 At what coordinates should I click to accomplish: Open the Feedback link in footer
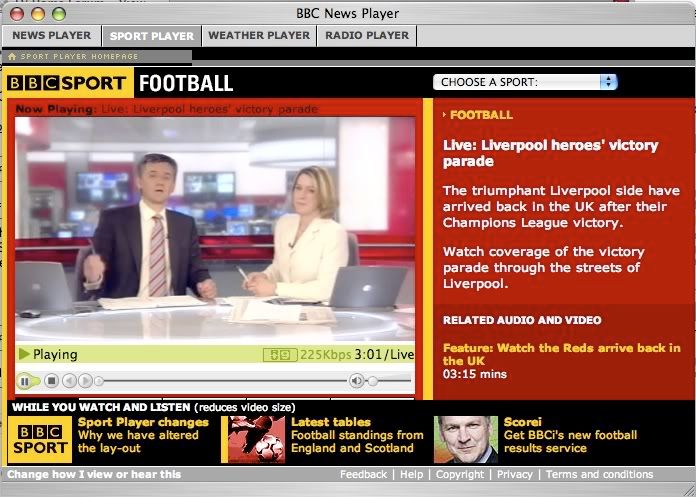(364, 474)
